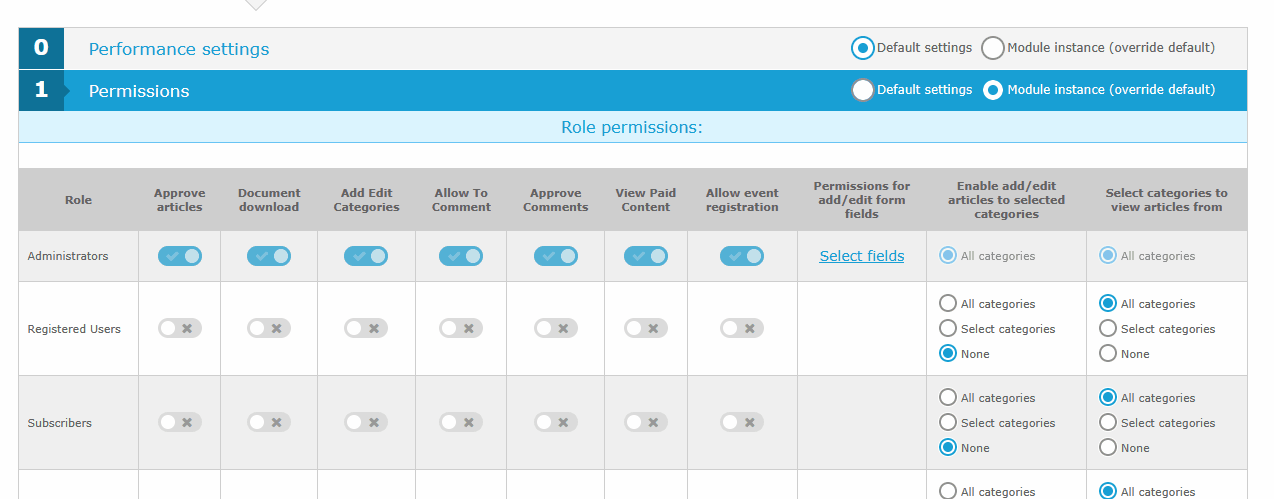The height and width of the screenshot is (499, 1274).
Task: Expand the Performance settings section
Action: (x=179, y=49)
